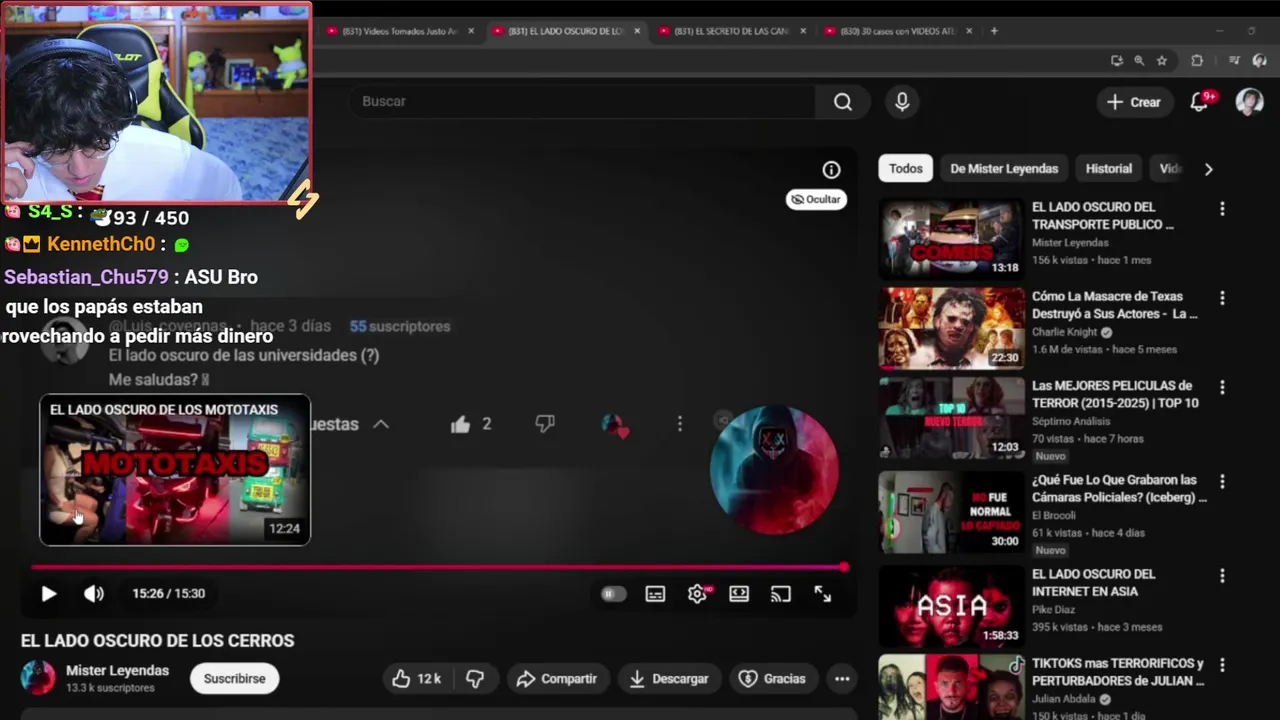Click the video progress bar
Viewport: 1280px width, 720px height.
point(438,567)
